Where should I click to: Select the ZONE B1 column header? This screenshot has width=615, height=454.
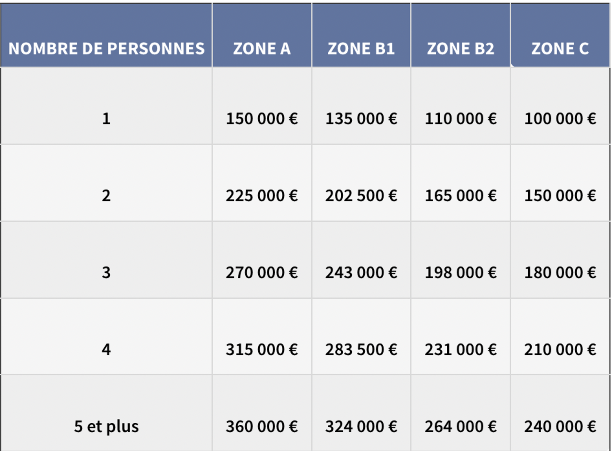[361, 48]
